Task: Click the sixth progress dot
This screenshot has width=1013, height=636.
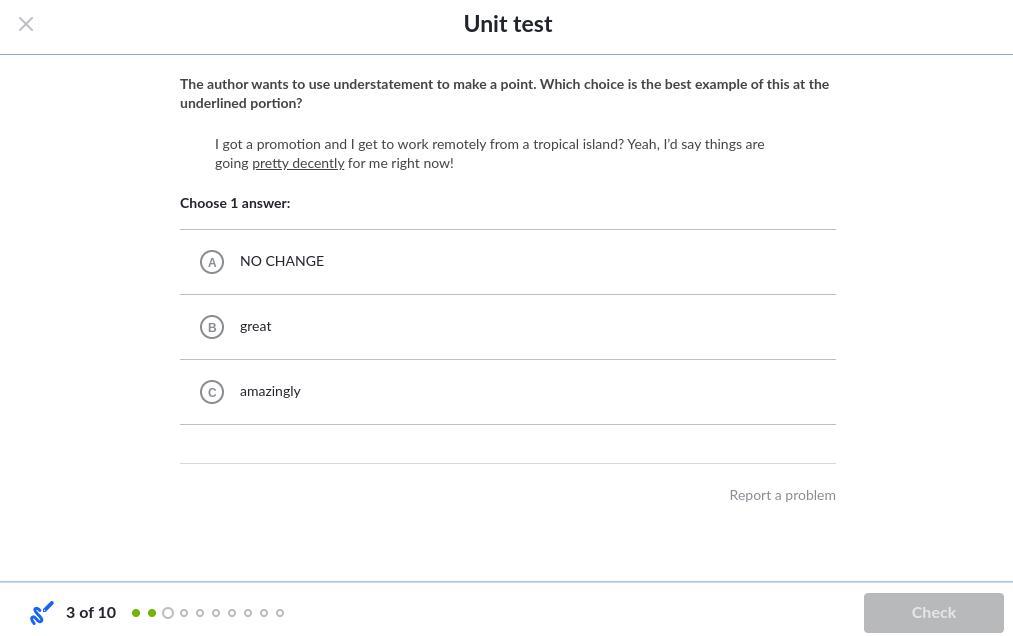Action: (216, 613)
